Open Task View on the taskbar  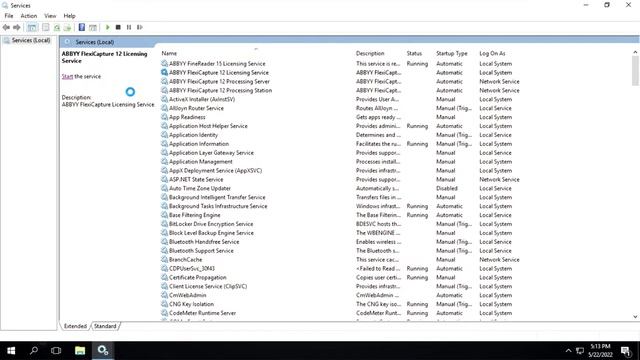coord(56,351)
